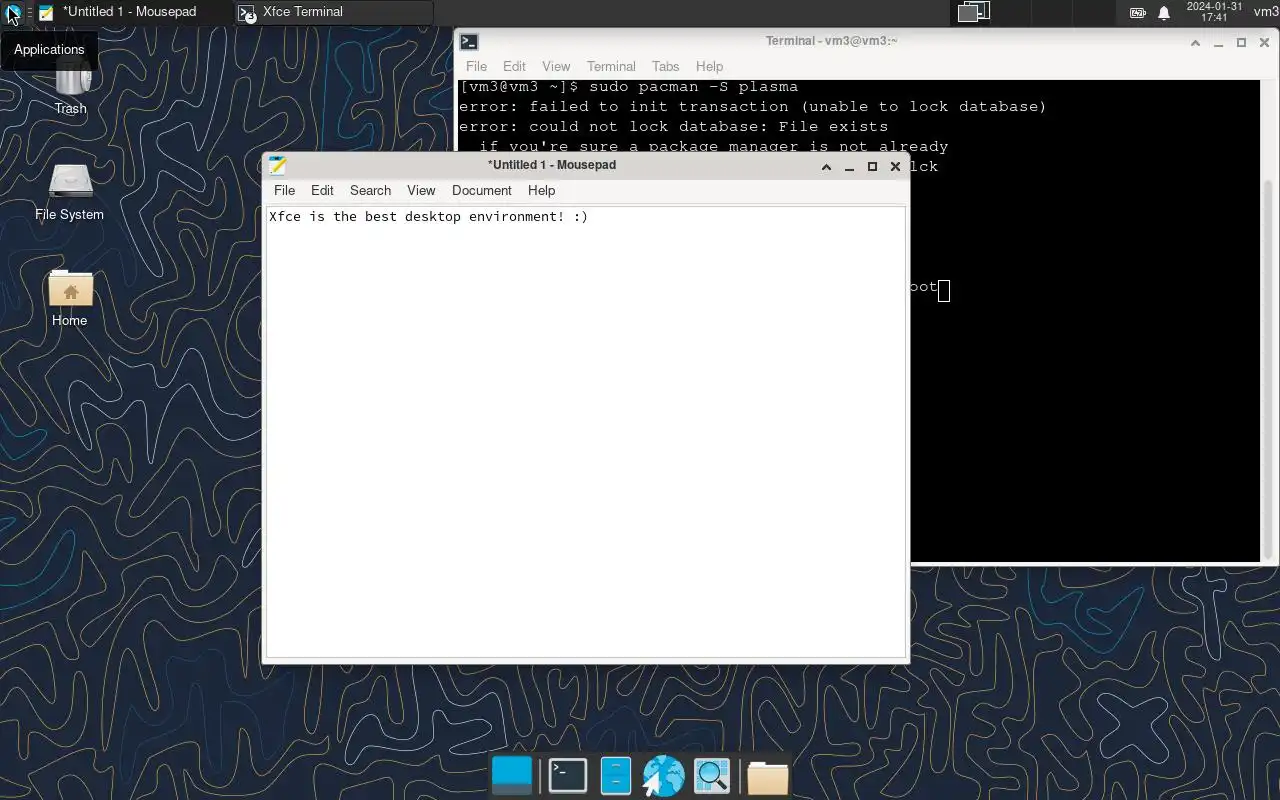Open the notifications bell icon

click(x=1164, y=13)
